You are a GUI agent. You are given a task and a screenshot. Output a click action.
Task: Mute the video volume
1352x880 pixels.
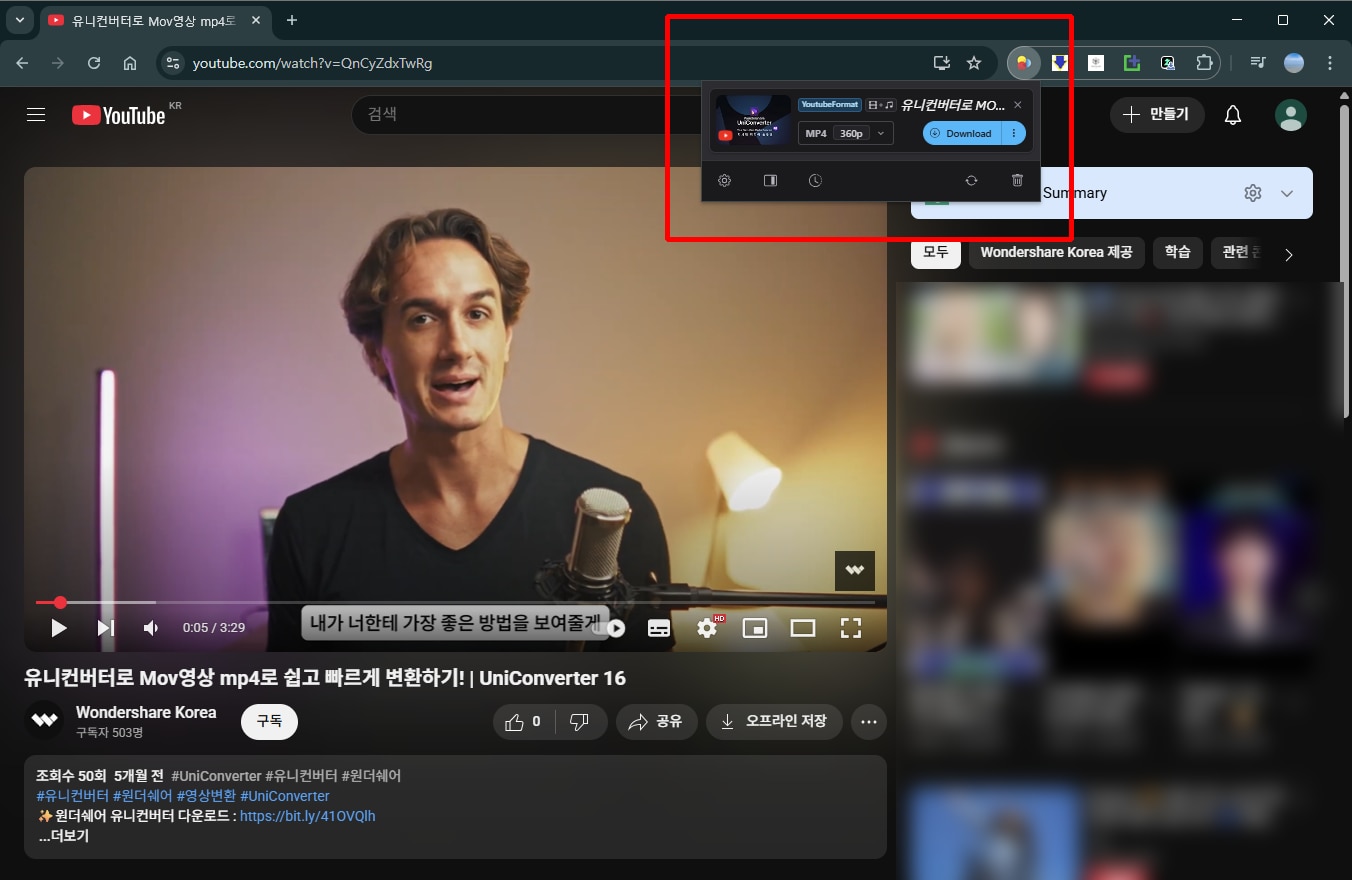tap(151, 628)
